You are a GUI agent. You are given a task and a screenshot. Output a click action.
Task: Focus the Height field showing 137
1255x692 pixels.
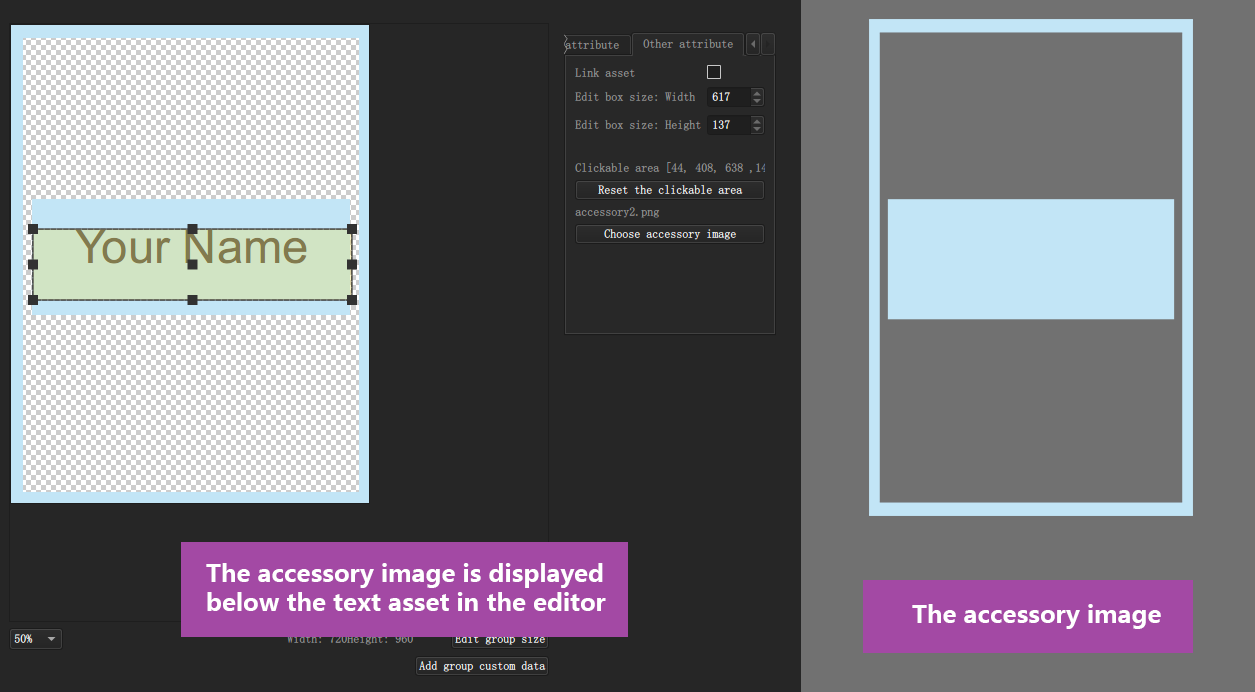pos(728,125)
